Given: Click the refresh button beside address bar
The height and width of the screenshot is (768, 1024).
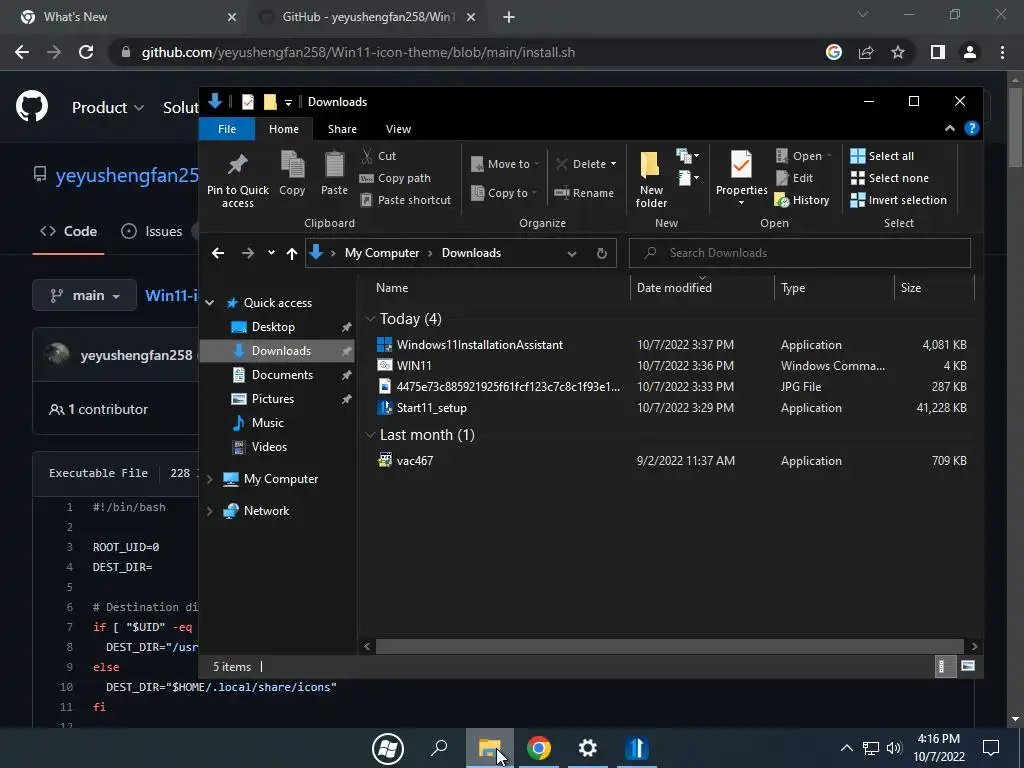Looking at the screenshot, I should point(601,253).
